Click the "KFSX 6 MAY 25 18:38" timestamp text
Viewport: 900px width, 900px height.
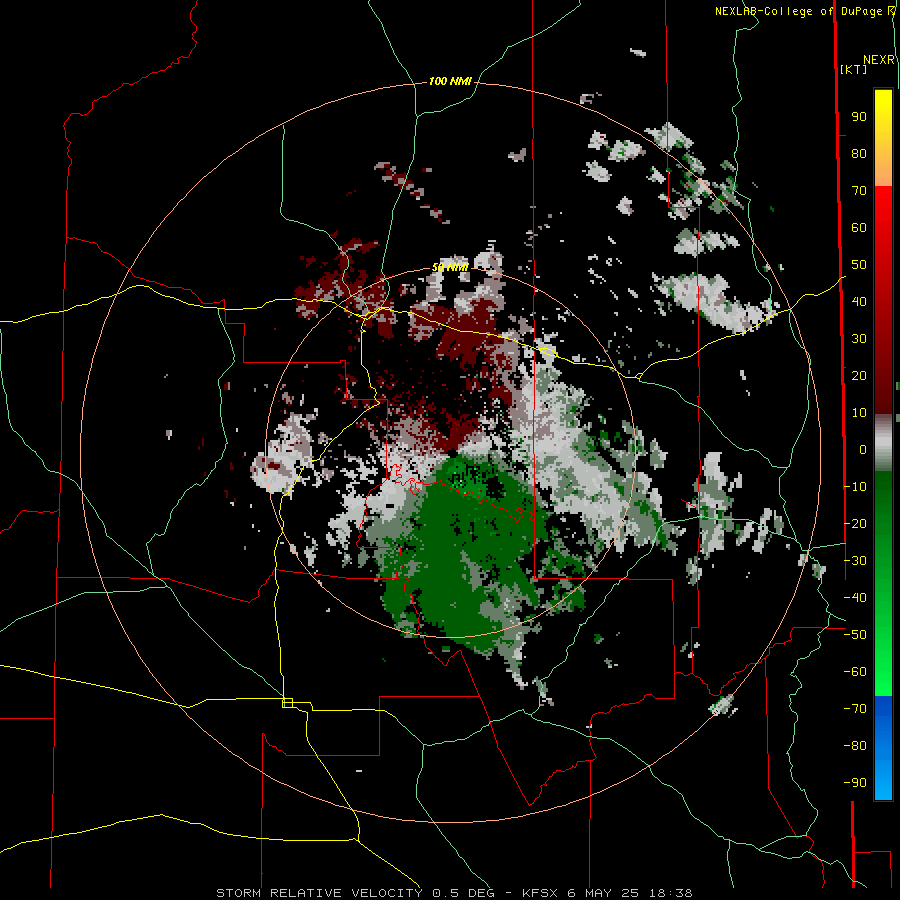pos(607,893)
